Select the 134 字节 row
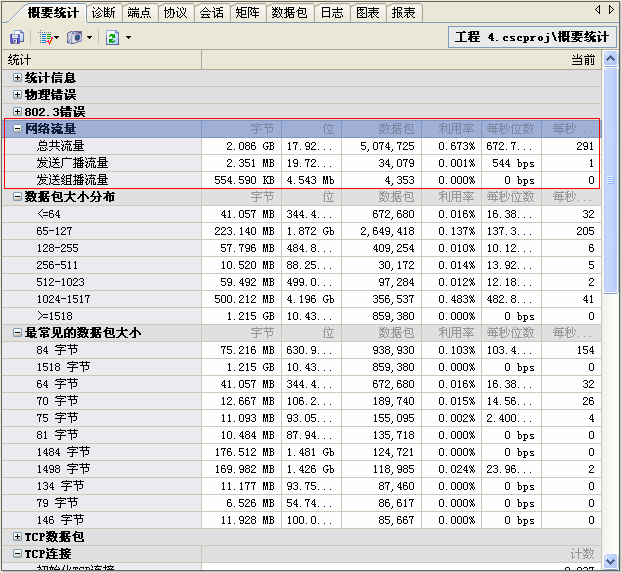622x573 pixels. click(x=301, y=486)
